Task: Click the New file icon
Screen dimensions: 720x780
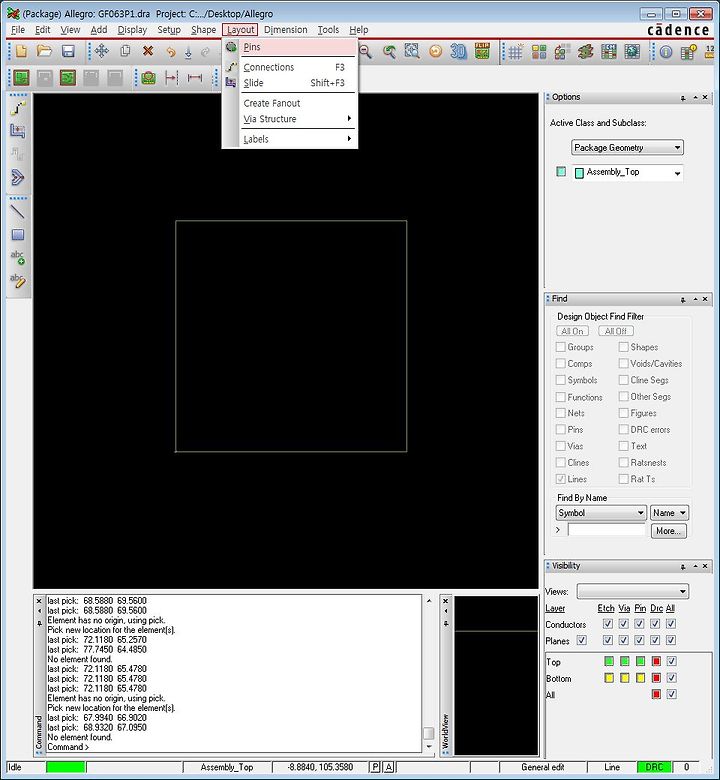Action: [21, 51]
